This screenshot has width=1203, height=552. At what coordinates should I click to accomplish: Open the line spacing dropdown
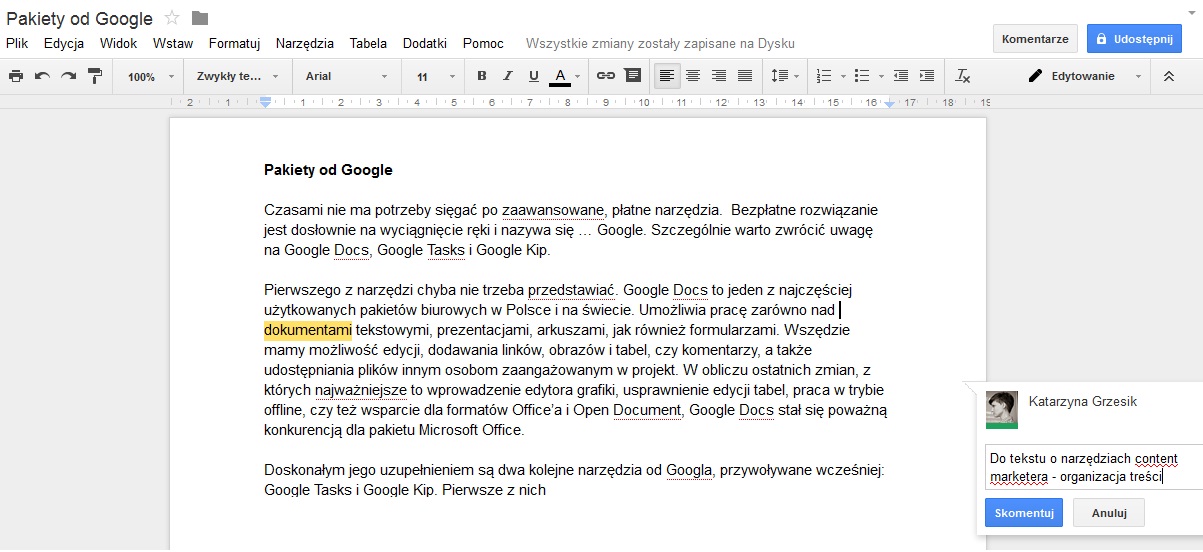coord(785,76)
